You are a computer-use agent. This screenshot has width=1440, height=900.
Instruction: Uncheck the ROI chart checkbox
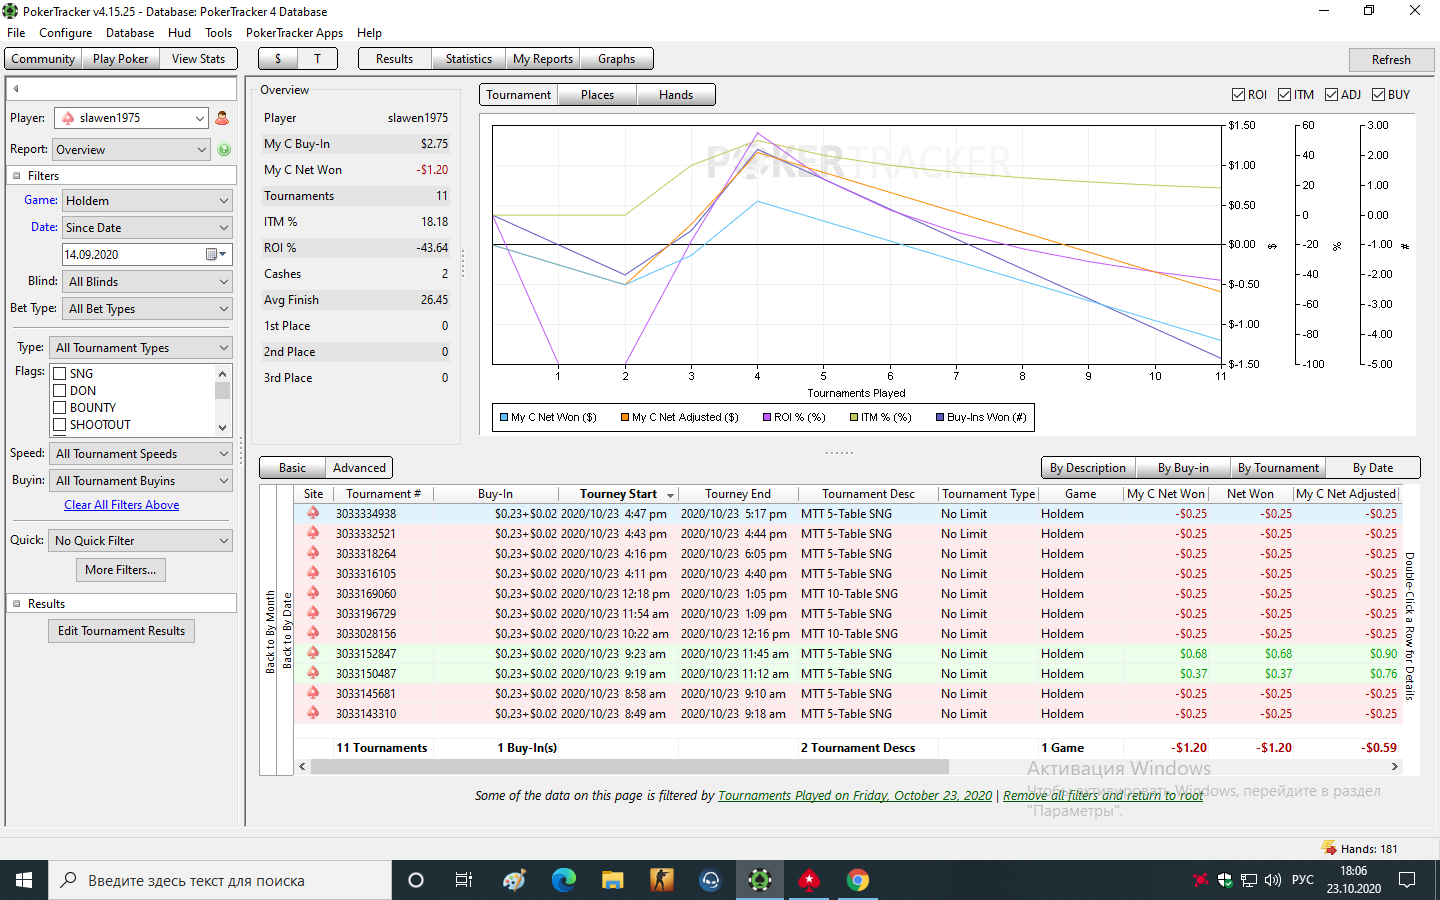[x=1238, y=95]
